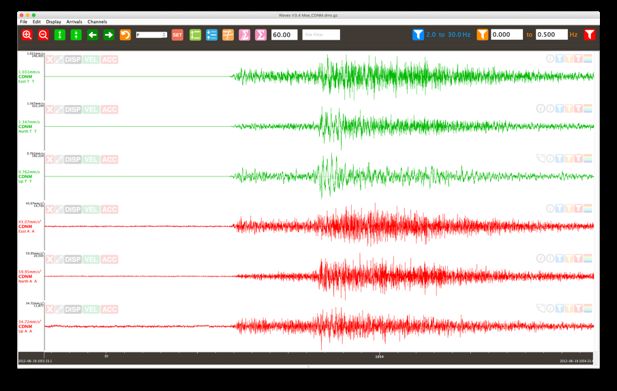Click the first pink sigma button
The image size is (617, 391).
click(244, 35)
